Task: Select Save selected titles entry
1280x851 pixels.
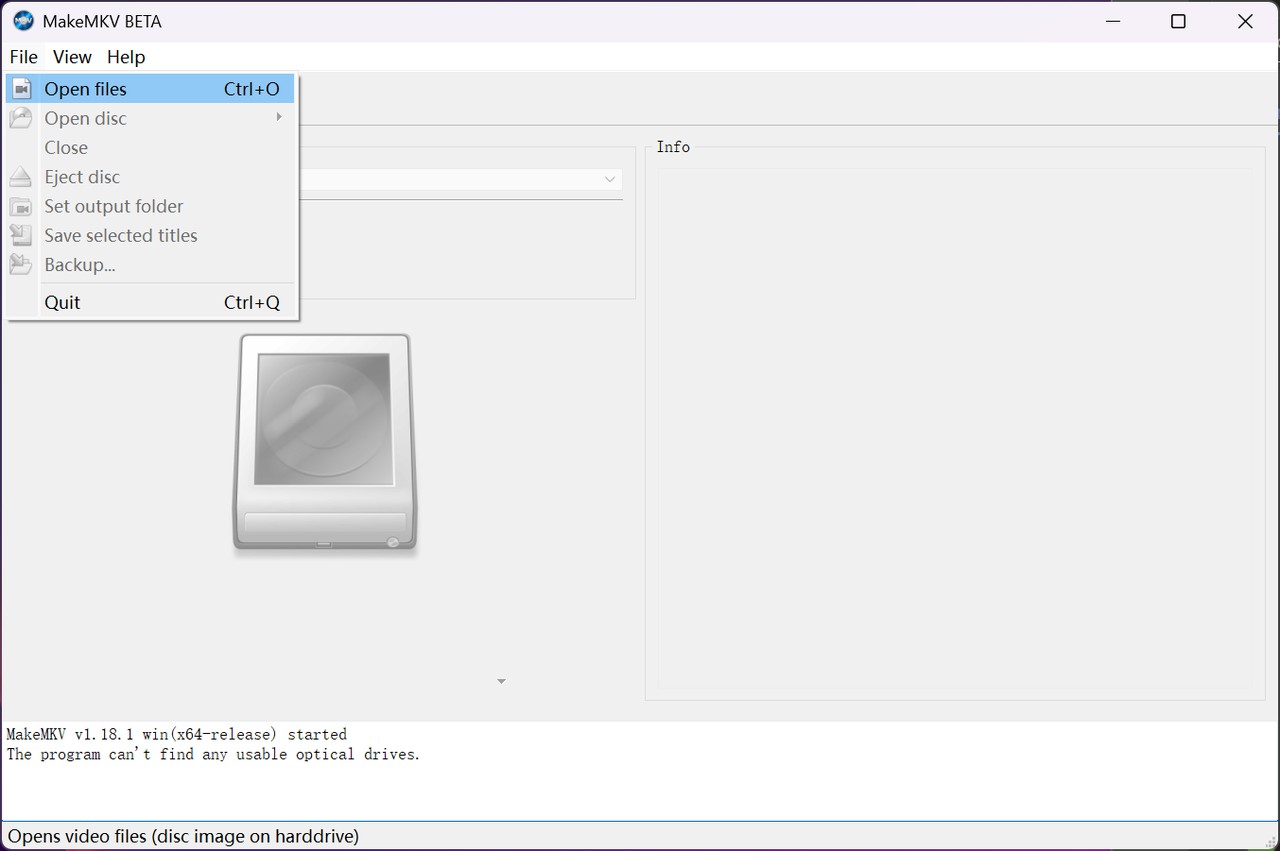Action: 151,235
